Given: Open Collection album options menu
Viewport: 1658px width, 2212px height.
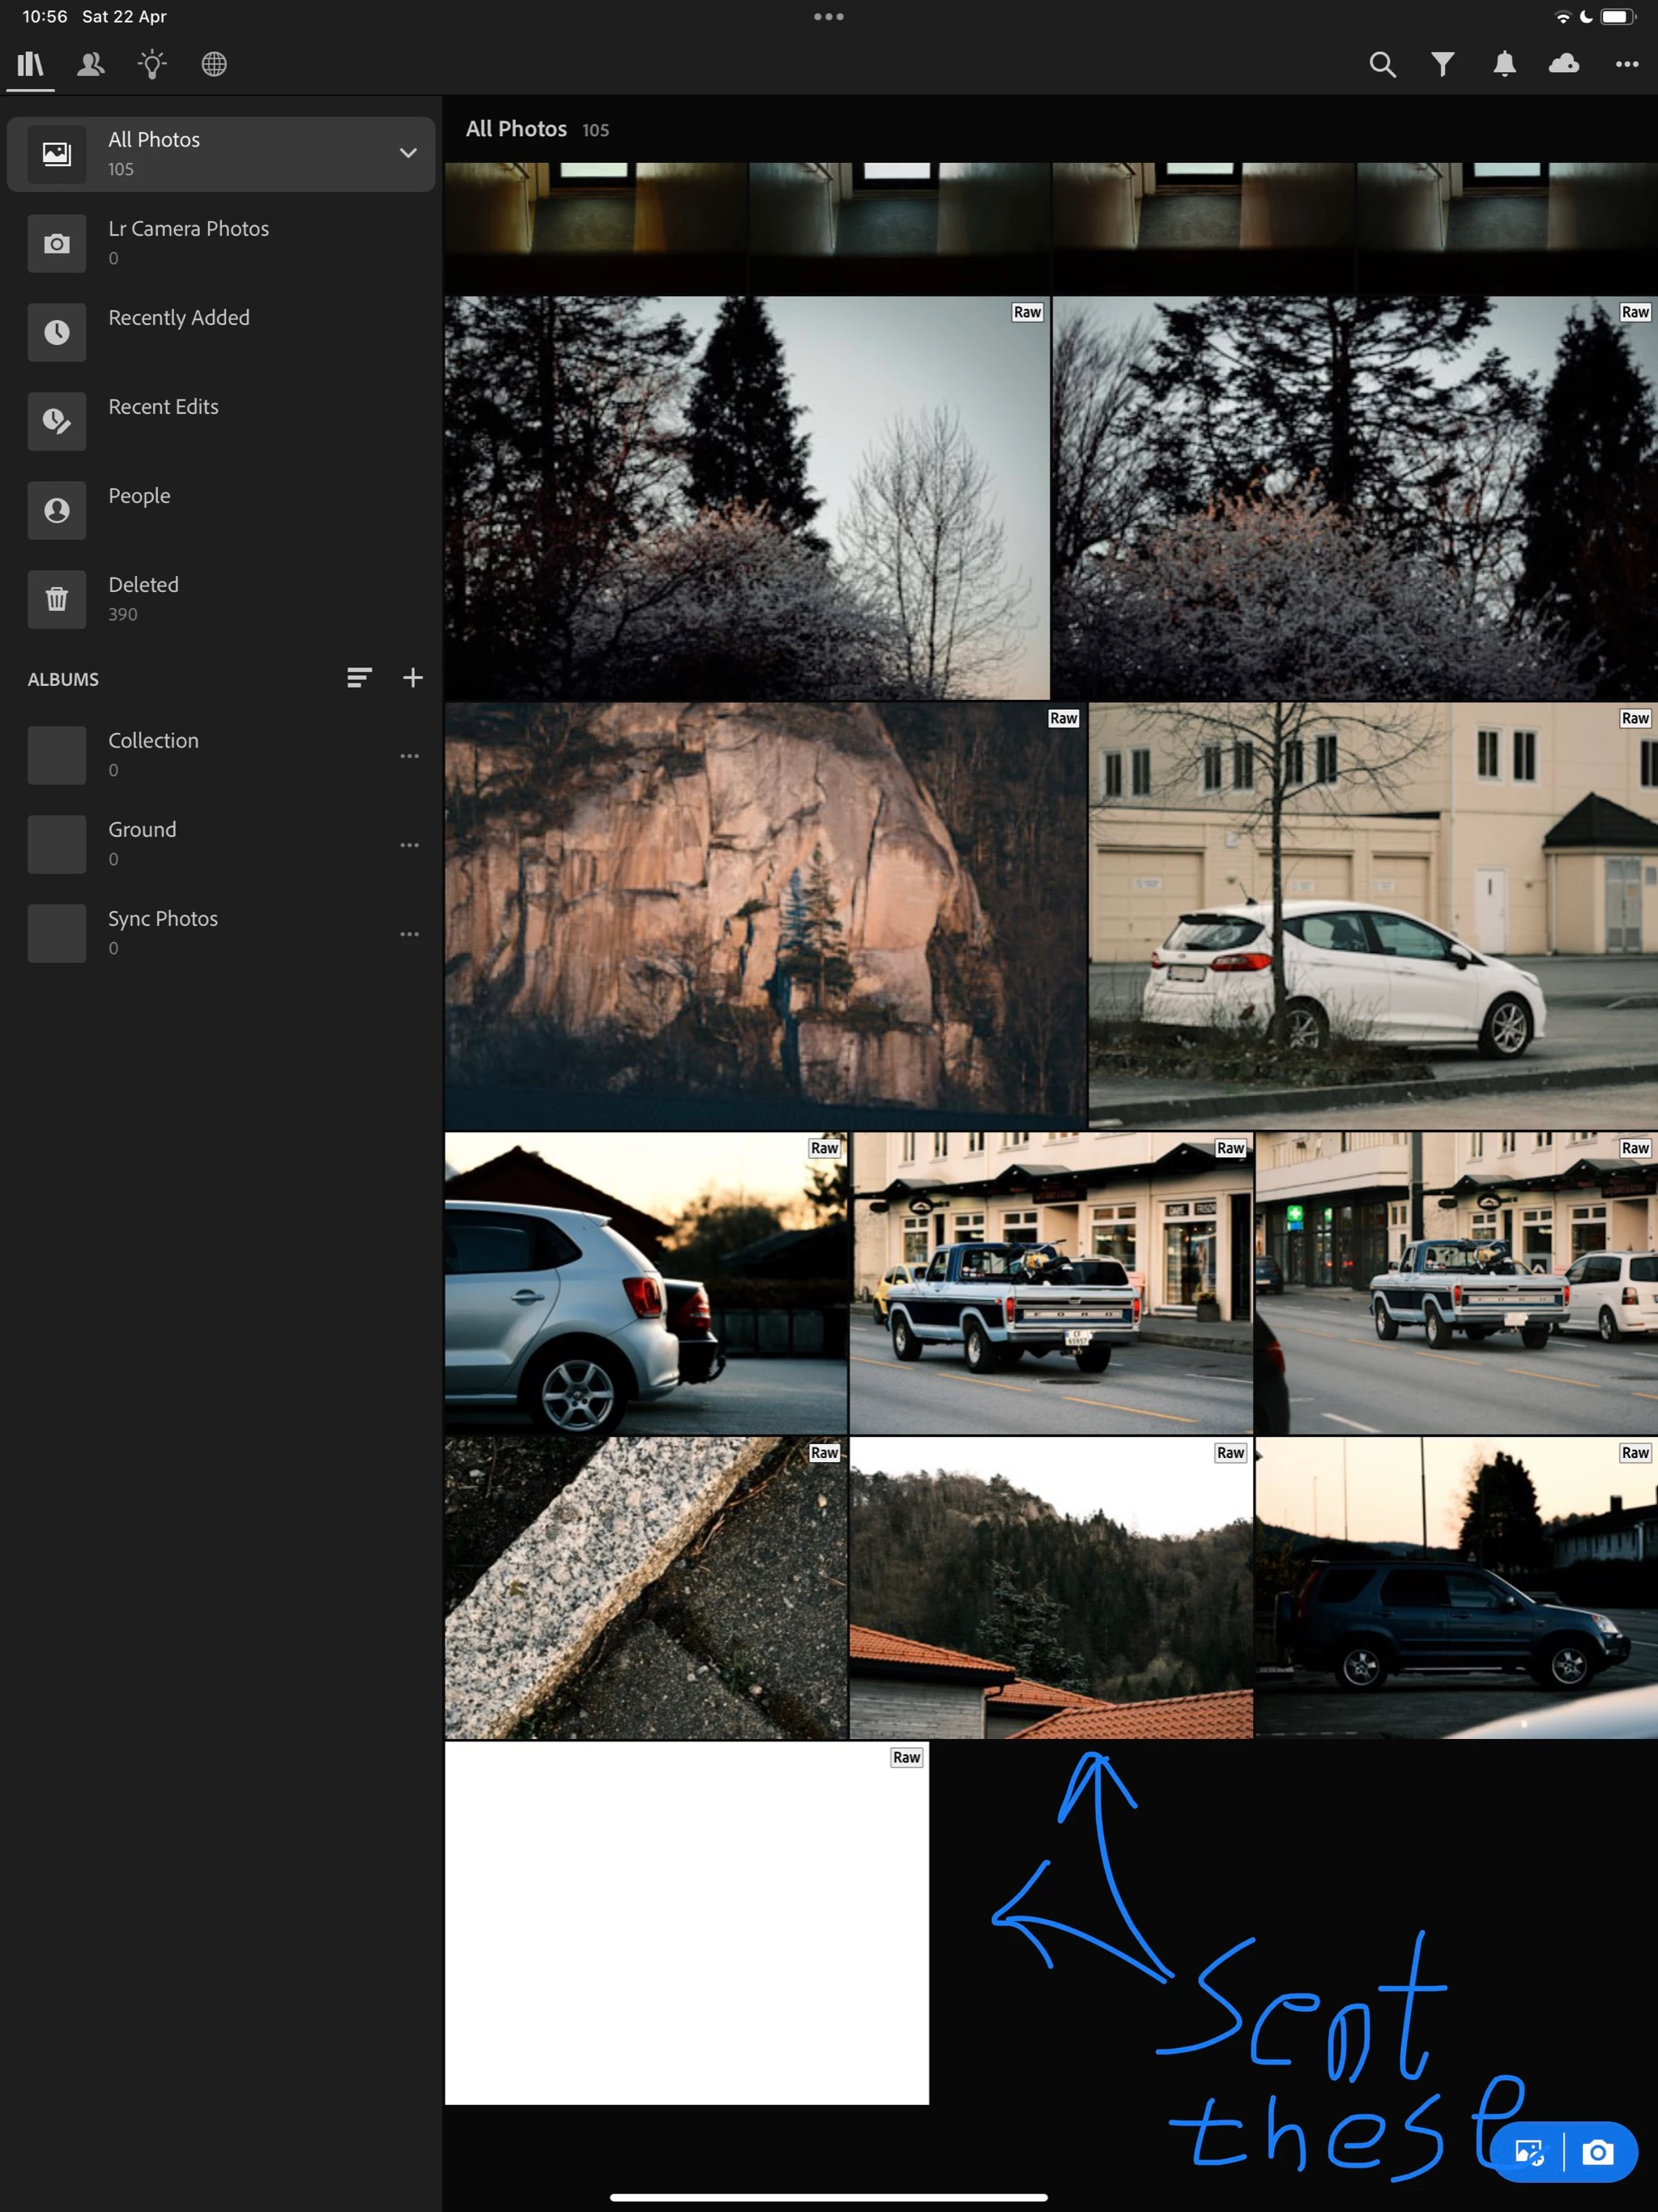Looking at the screenshot, I should click(x=409, y=756).
